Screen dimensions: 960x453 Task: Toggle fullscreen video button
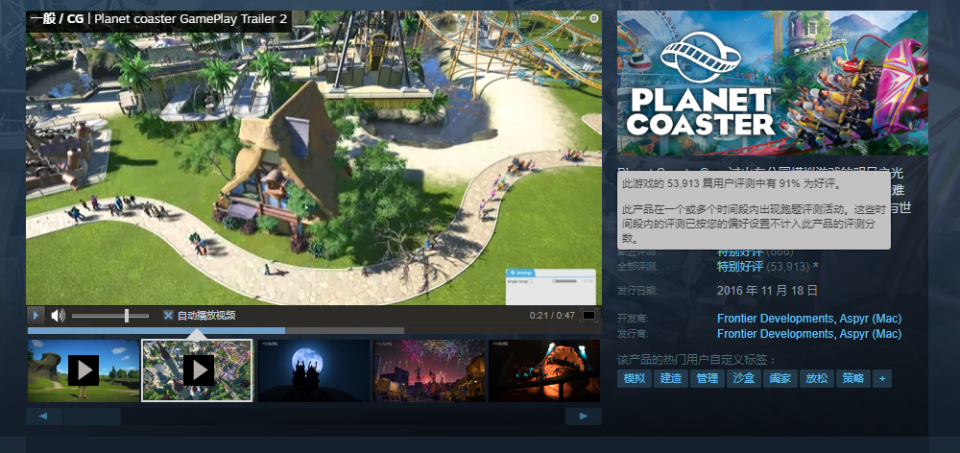588,315
